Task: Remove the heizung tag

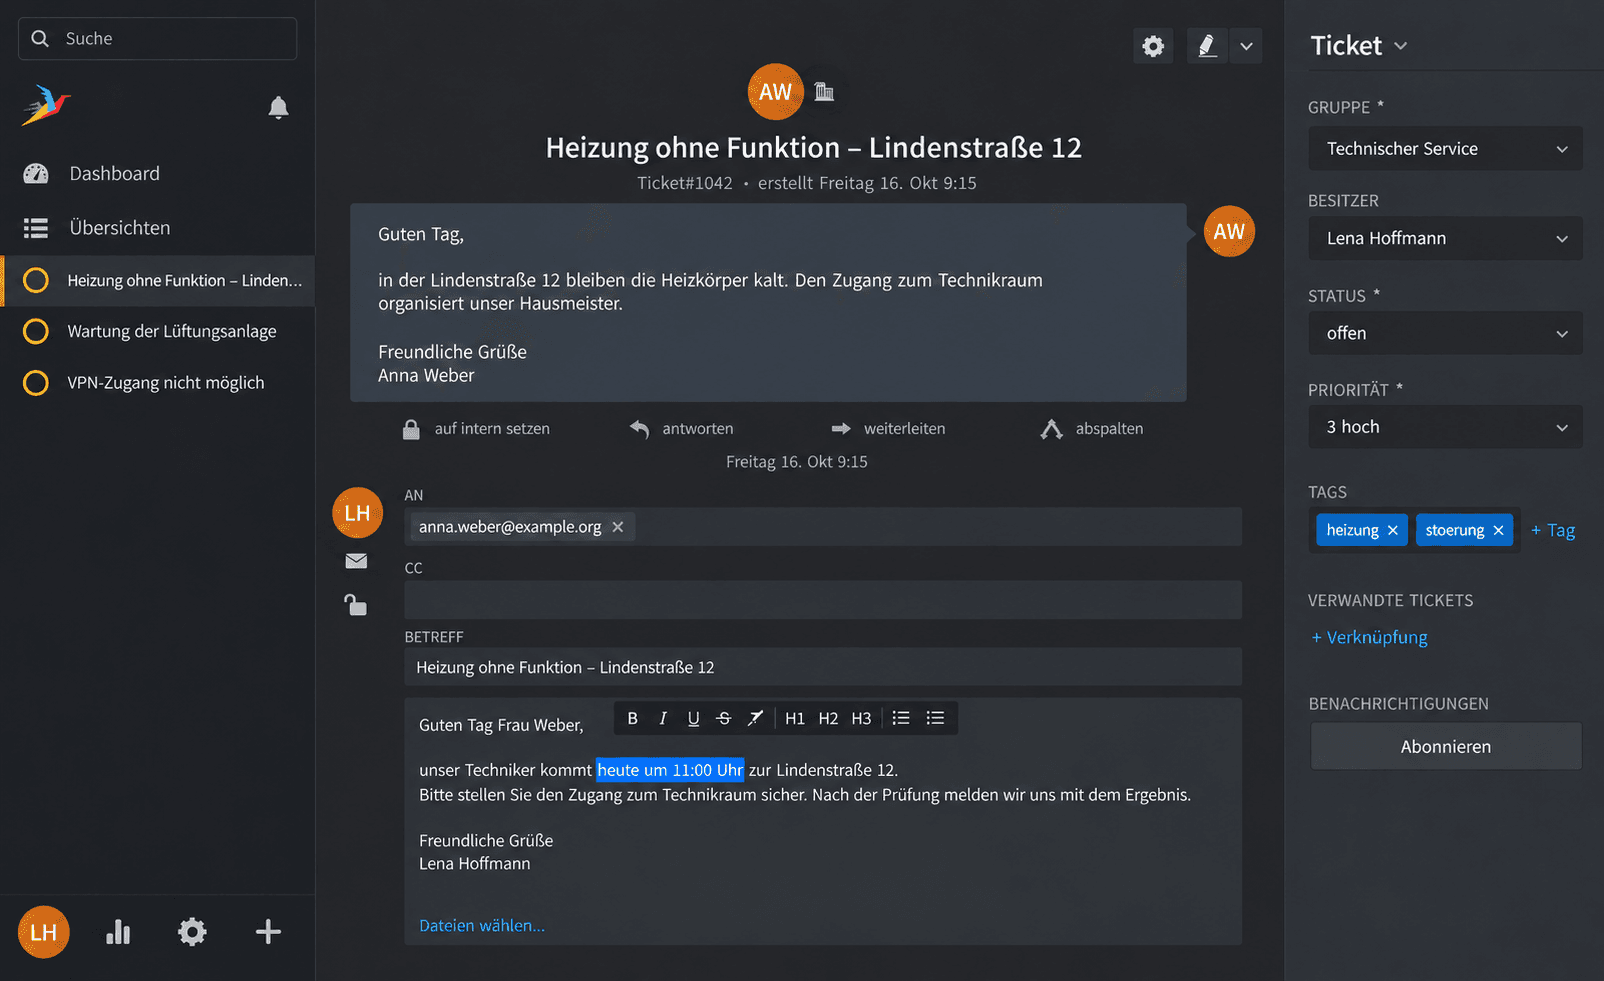Action: [1393, 531]
